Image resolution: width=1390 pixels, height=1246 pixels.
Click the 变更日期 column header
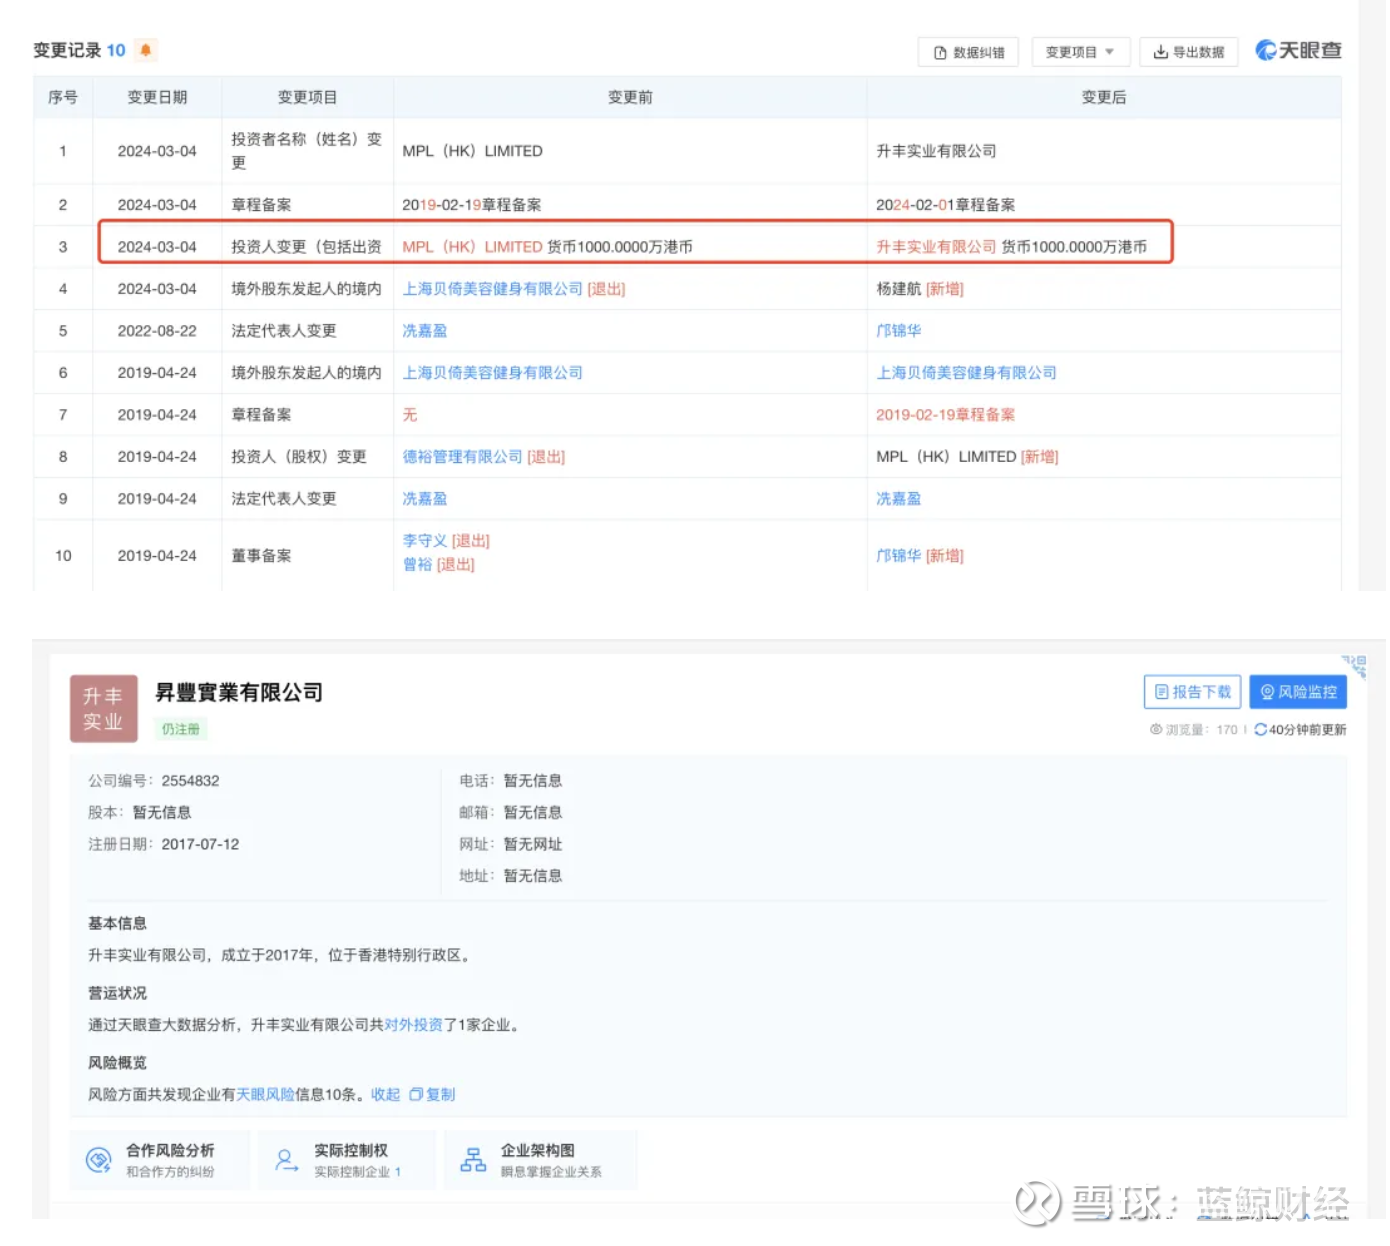(x=157, y=97)
